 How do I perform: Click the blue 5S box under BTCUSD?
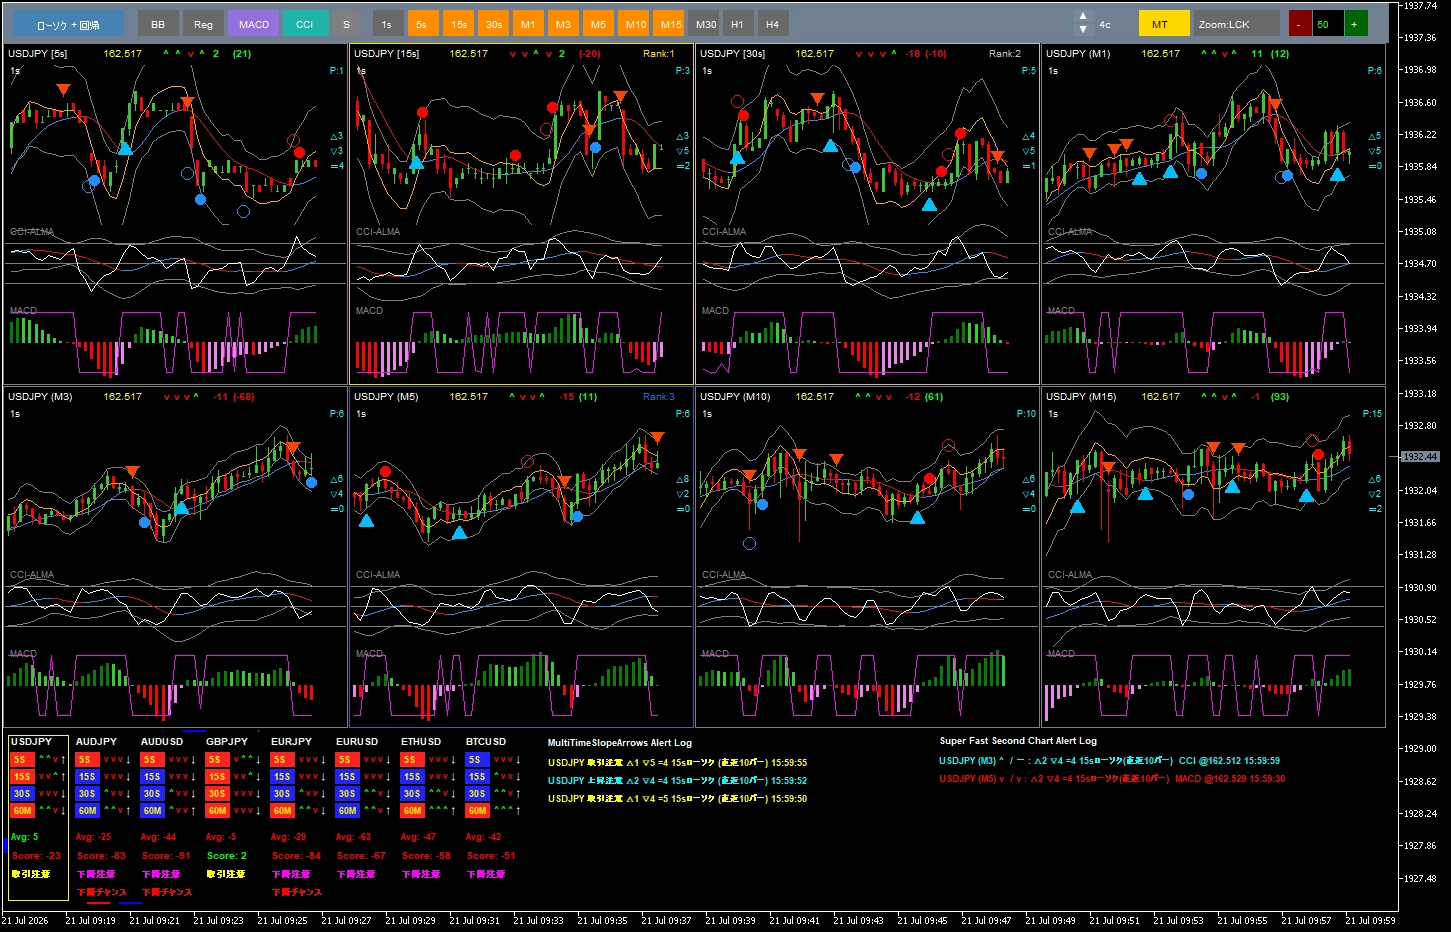pos(477,760)
